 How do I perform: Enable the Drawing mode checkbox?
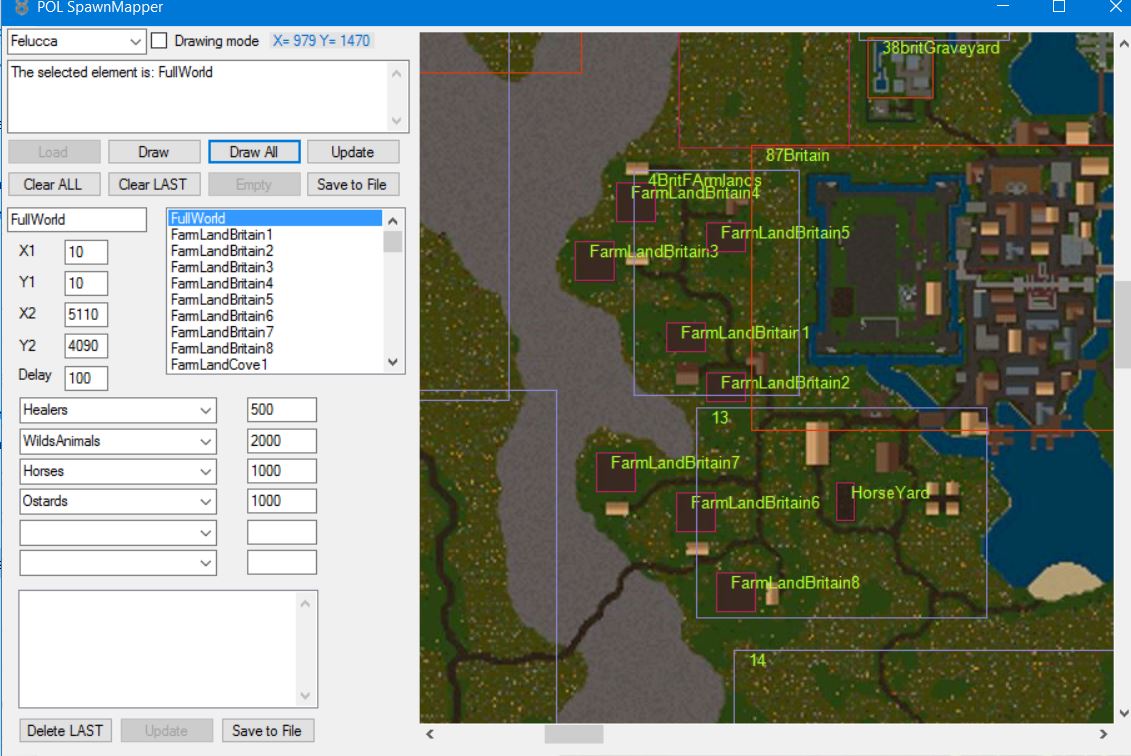[x=159, y=41]
